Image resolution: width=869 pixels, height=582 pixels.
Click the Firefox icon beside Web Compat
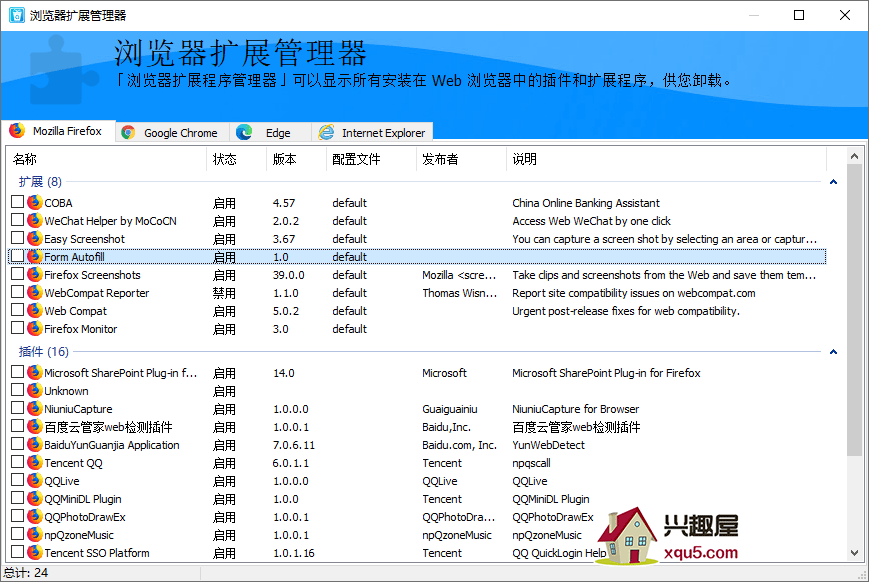coord(34,310)
